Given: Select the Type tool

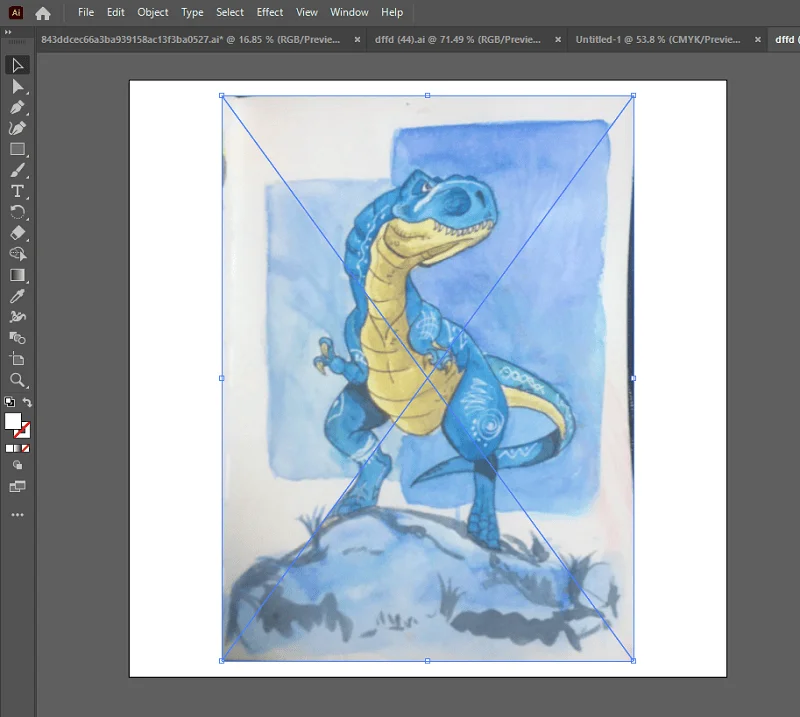Looking at the screenshot, I should click(17, 191).
